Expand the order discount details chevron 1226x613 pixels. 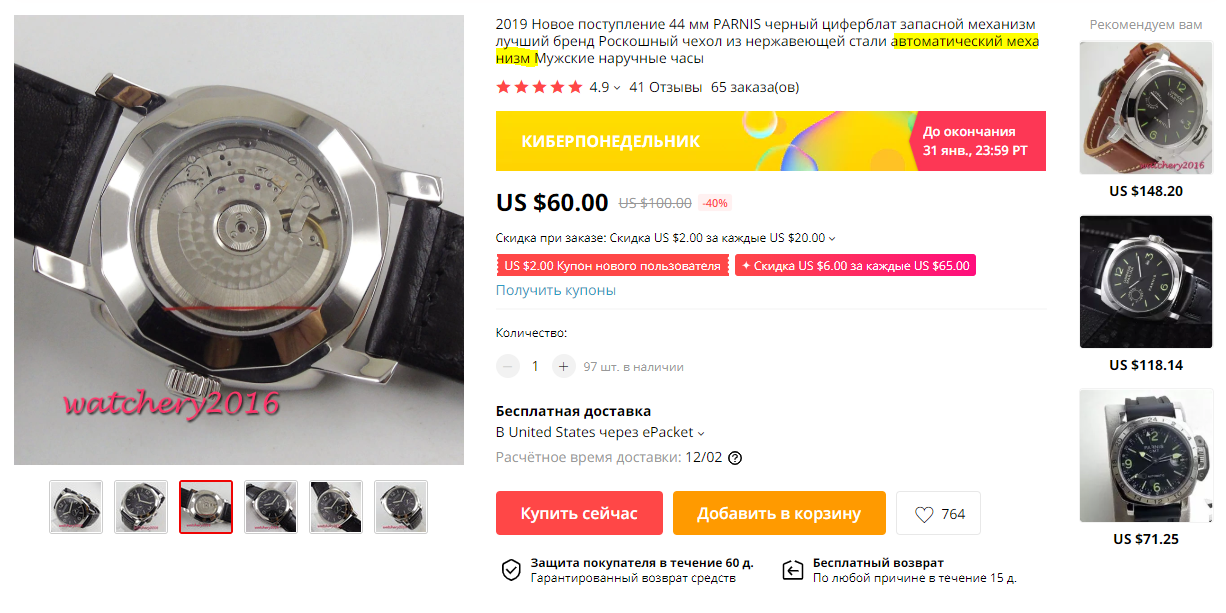[832, 239]
